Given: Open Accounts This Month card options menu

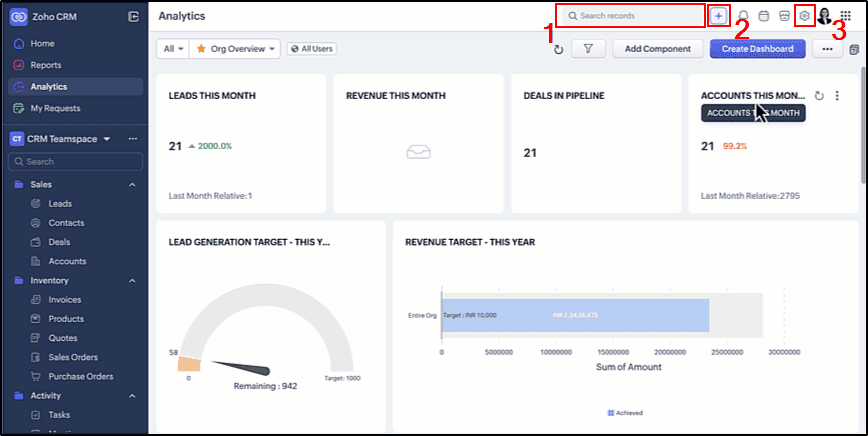Looking at the screenshot, I should point(838,96).
